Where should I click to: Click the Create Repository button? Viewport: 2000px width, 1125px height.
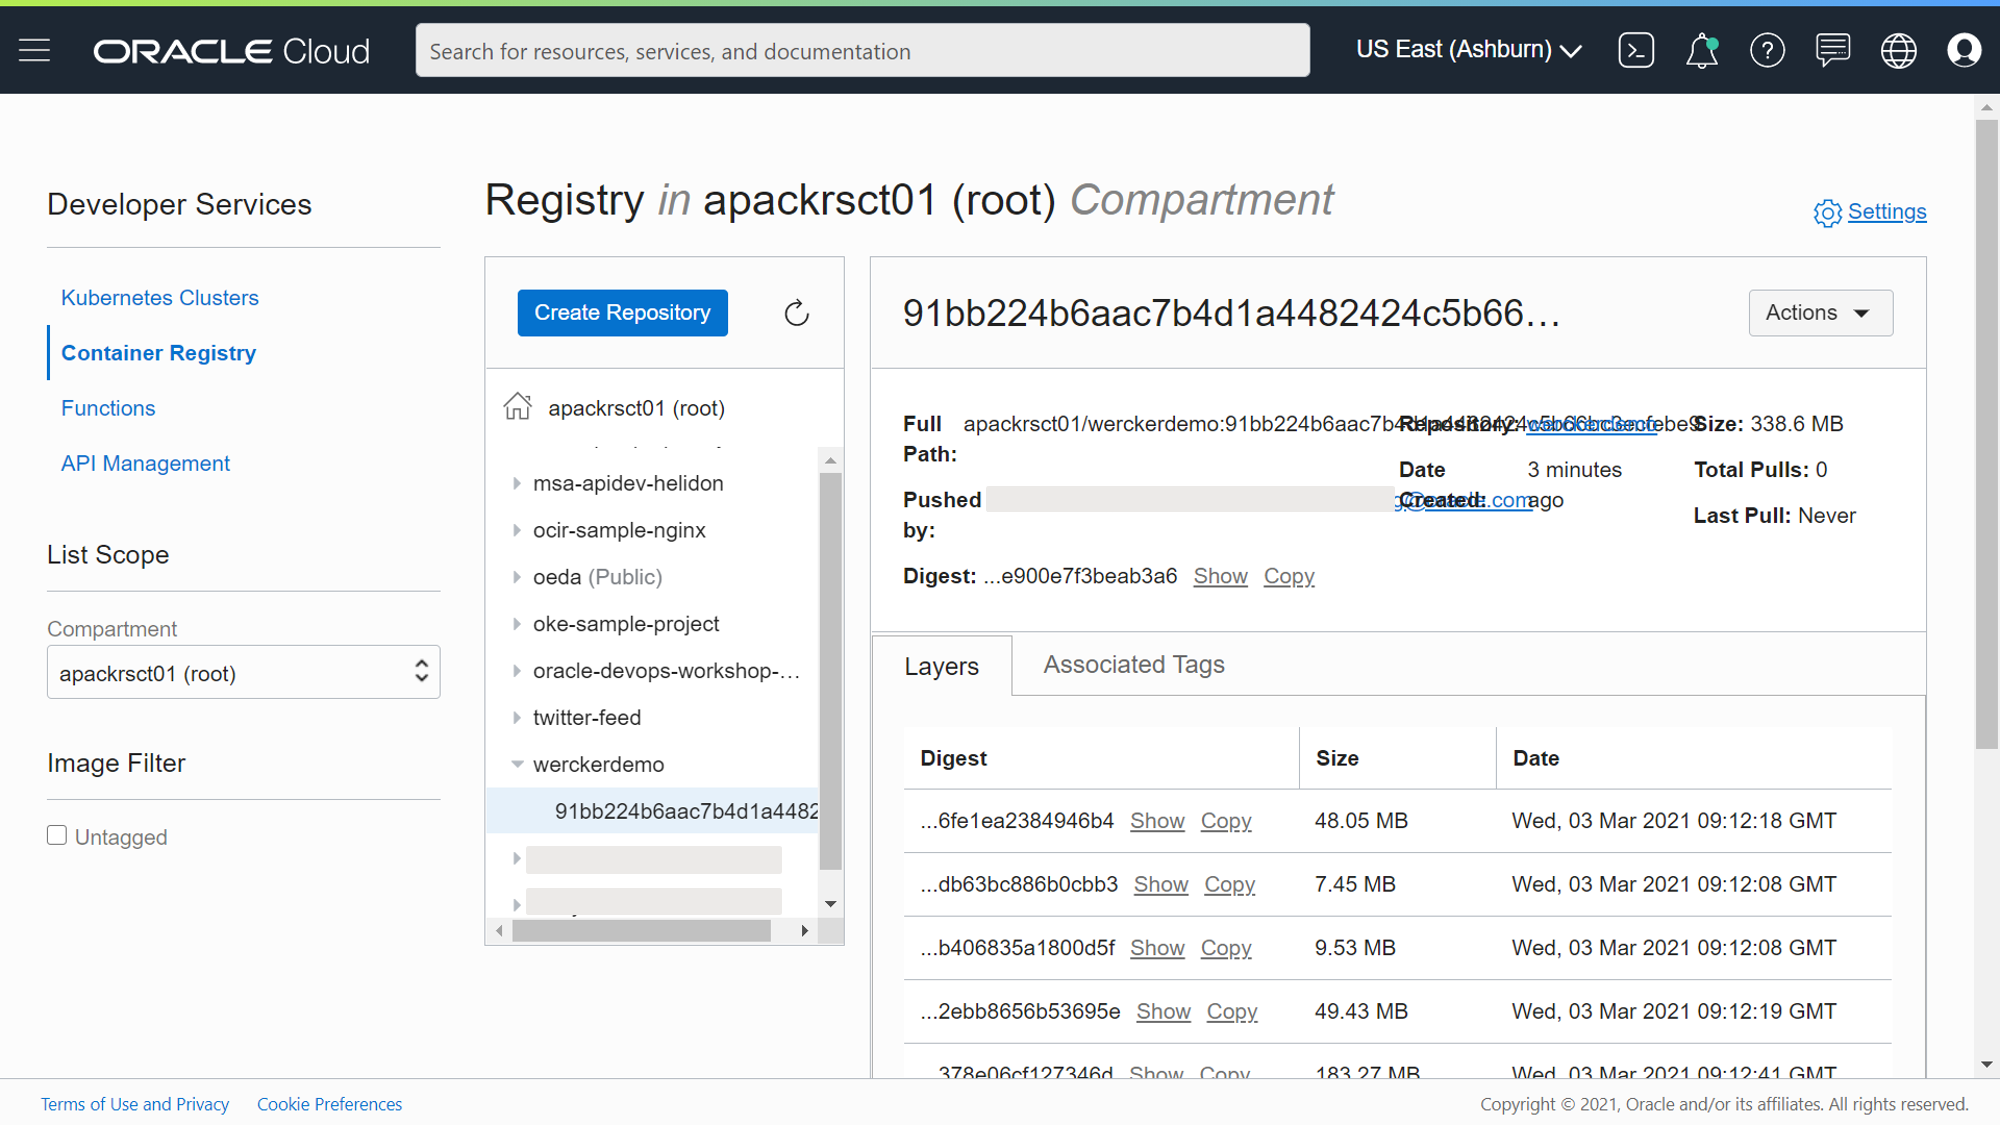pos(622,313)
